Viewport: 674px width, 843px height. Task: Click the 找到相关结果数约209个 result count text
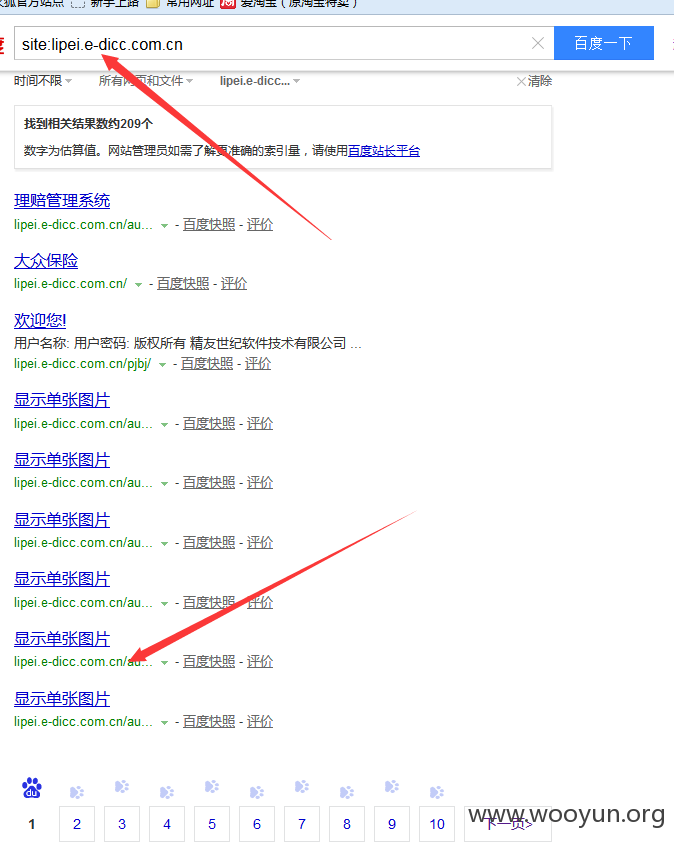click(x=89, y=124)
